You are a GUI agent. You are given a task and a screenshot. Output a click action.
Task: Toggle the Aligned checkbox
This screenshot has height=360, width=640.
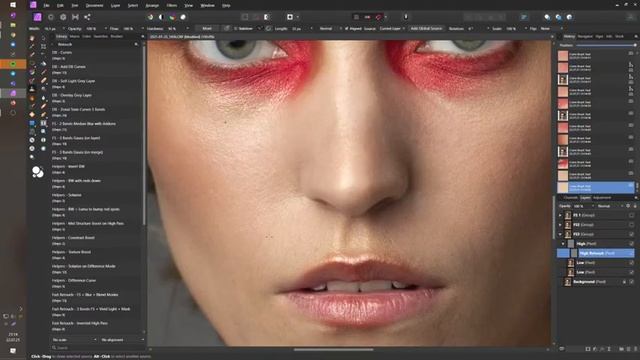click(x=347, y=29)
